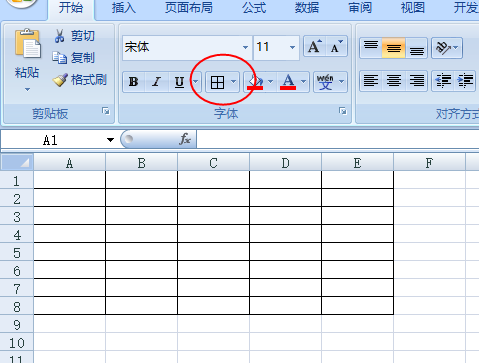Align text left
Image resolution: width=479 pixels, height=363 pixels.
pos(371,81)
